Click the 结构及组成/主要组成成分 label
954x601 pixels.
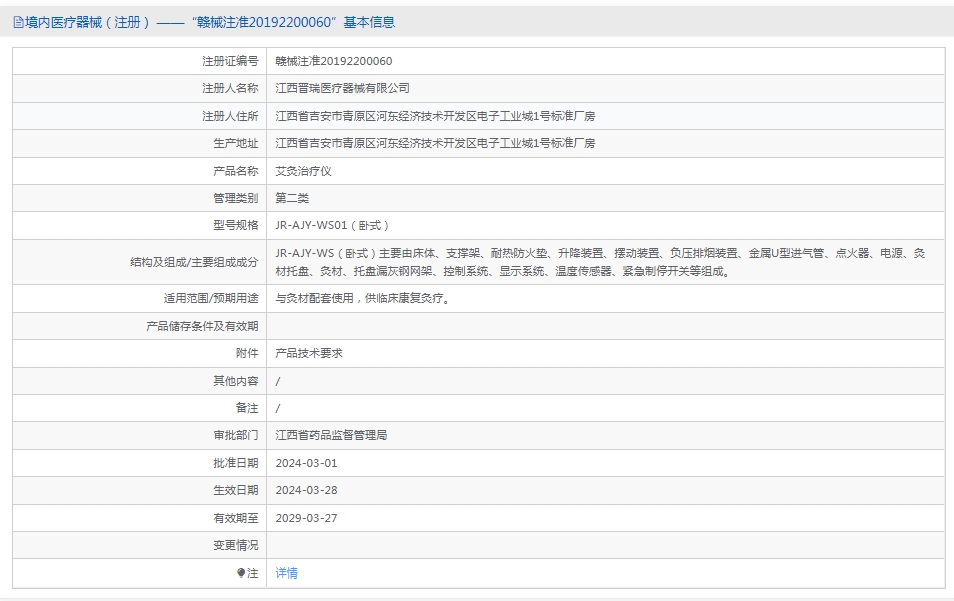click(x=195, y=262)
